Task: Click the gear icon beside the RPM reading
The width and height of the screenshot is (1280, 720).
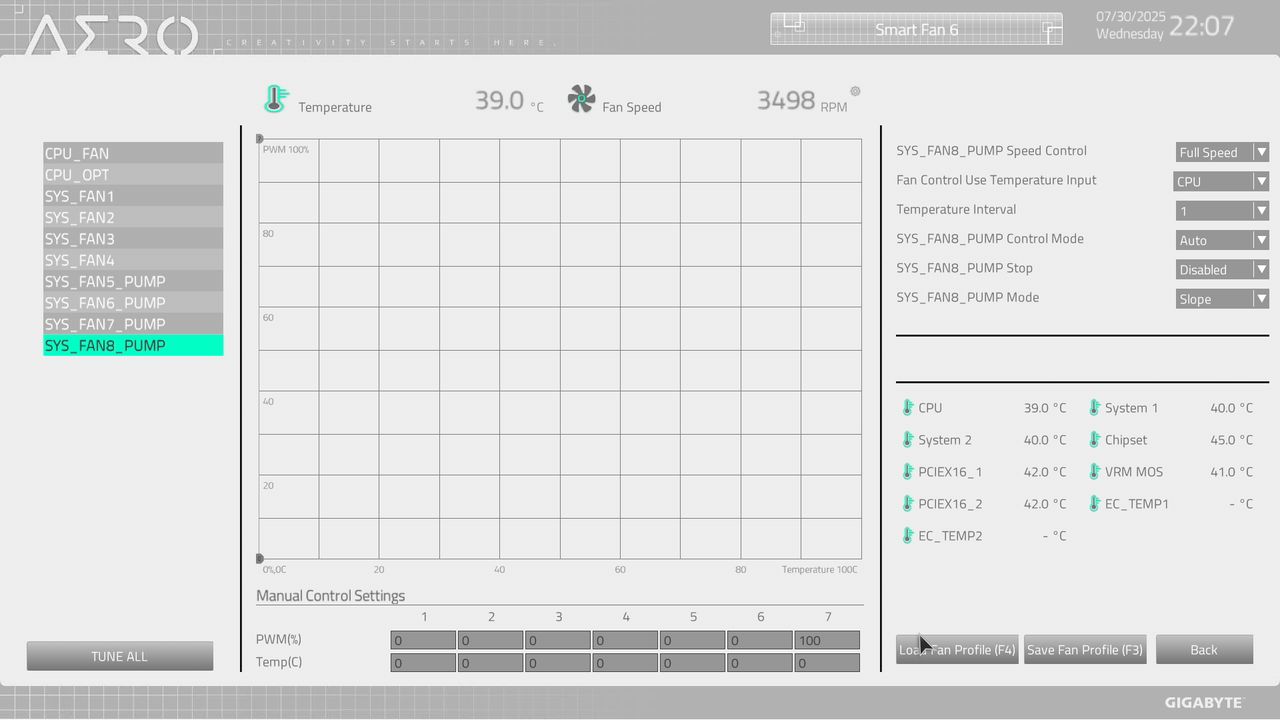Action: [855, 91]
